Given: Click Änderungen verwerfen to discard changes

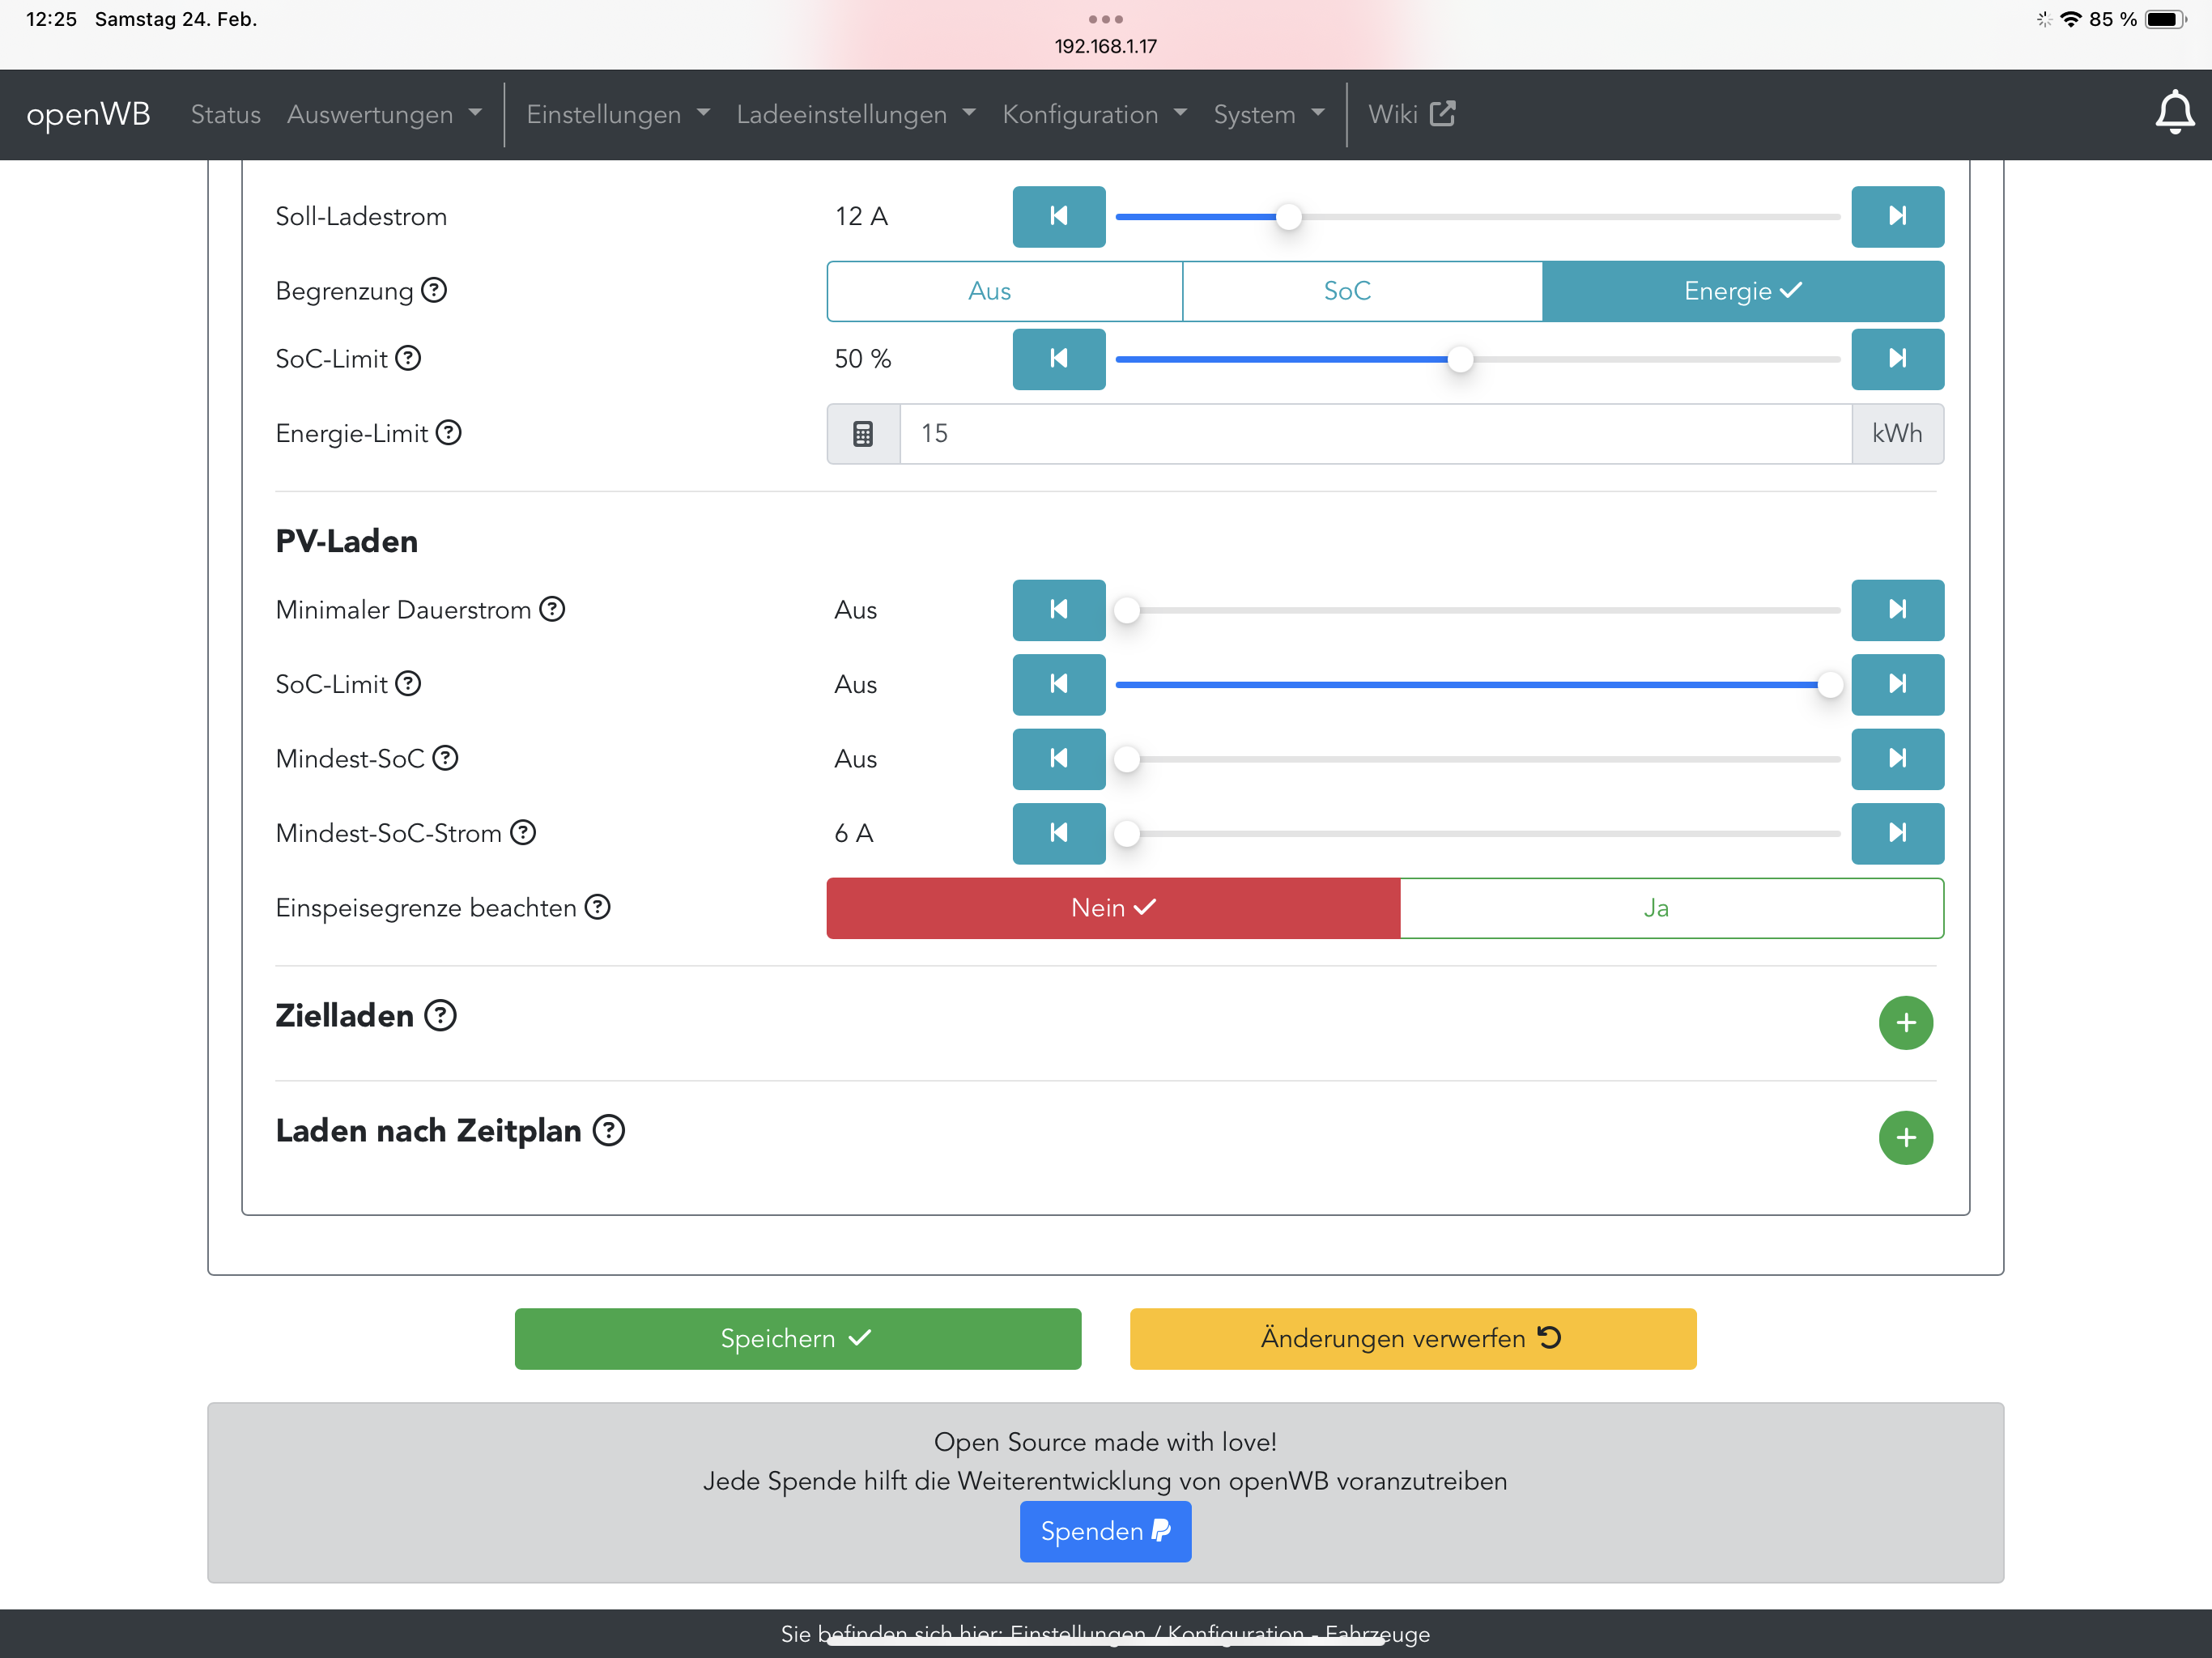Looking at the screenshot, I should pyautogui.click(x=1412, y=1338).
